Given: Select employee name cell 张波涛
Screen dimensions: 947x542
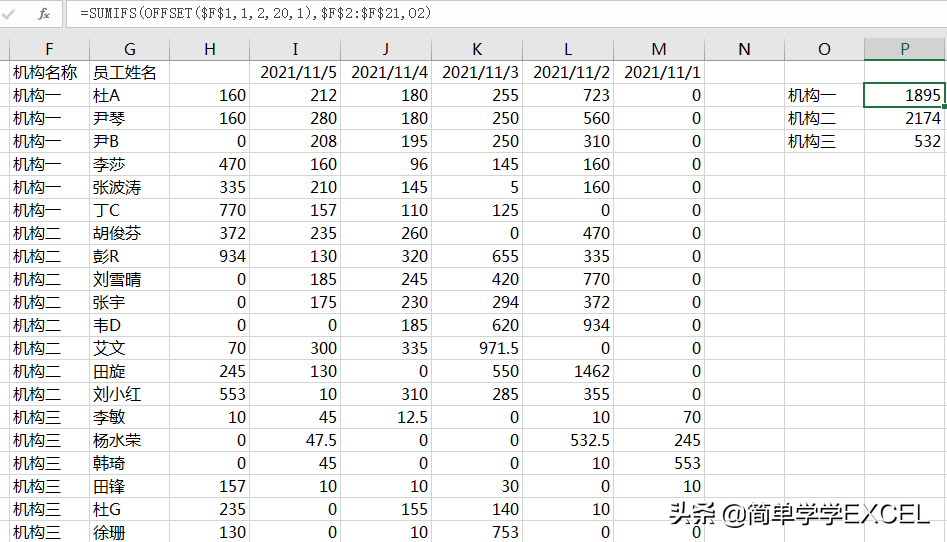Looking at the screenshot, I should tap(129, 187).
